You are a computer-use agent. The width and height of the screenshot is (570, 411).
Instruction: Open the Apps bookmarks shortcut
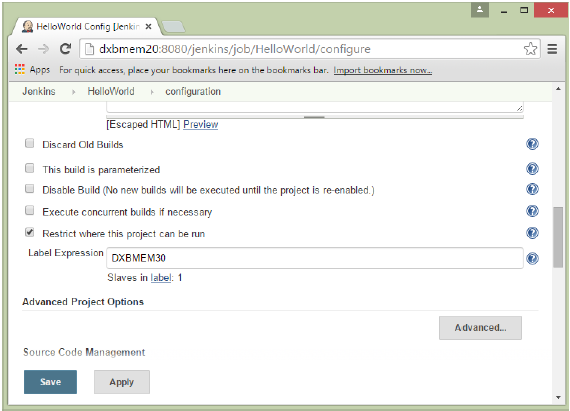[x=33, y=69]
